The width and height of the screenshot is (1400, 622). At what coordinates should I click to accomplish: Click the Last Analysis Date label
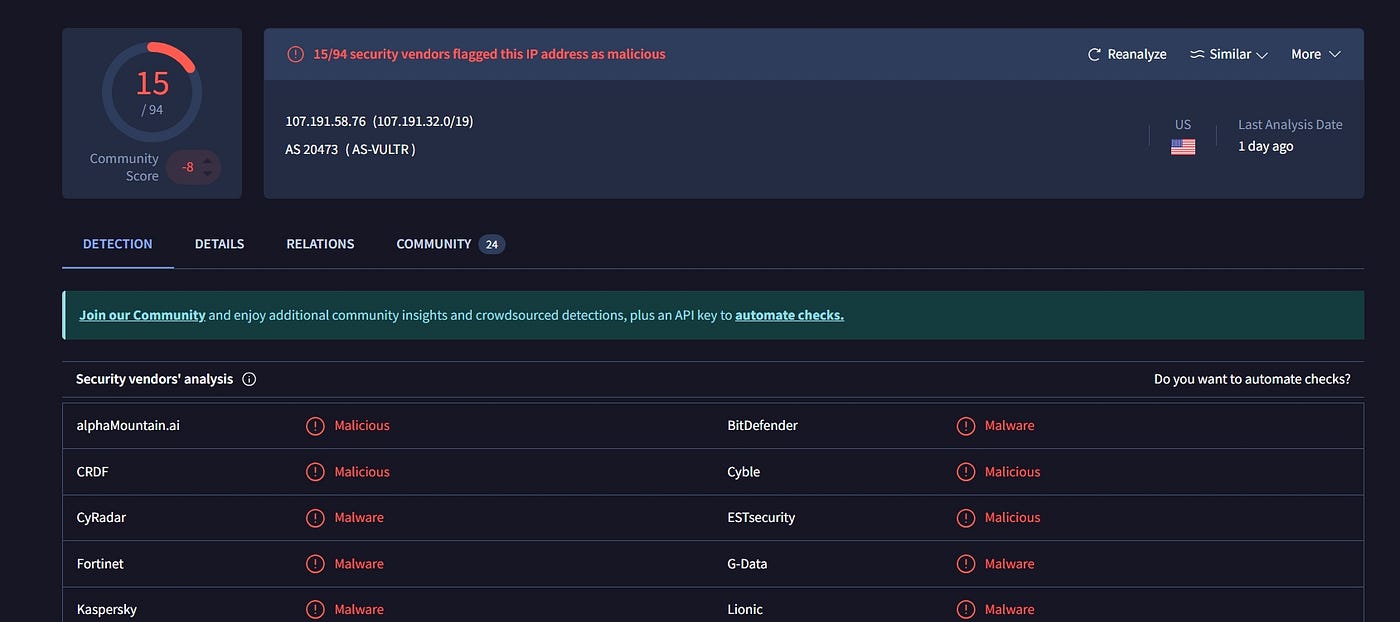click(x=1290, y=125)
